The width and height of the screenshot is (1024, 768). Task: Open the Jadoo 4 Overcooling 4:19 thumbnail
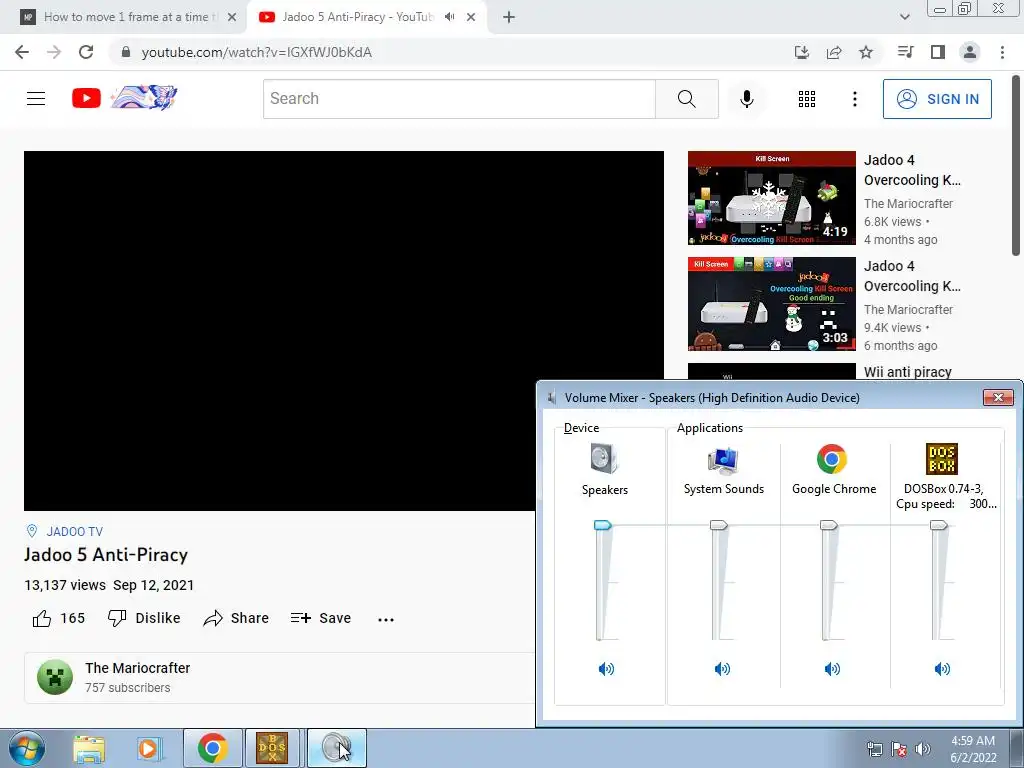[x=771, y=198]
